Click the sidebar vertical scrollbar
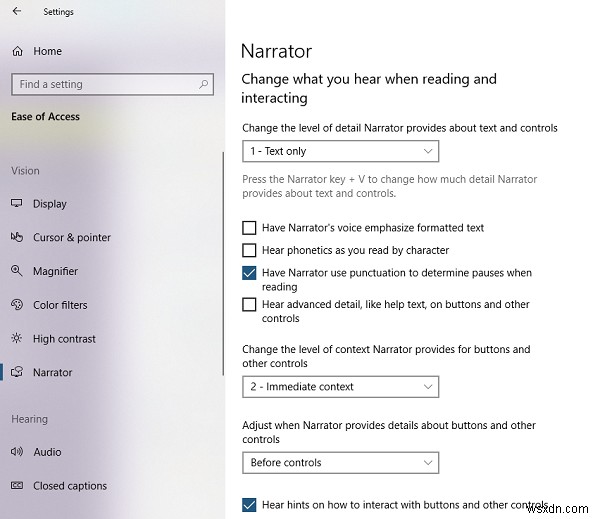 pos(223,263)
